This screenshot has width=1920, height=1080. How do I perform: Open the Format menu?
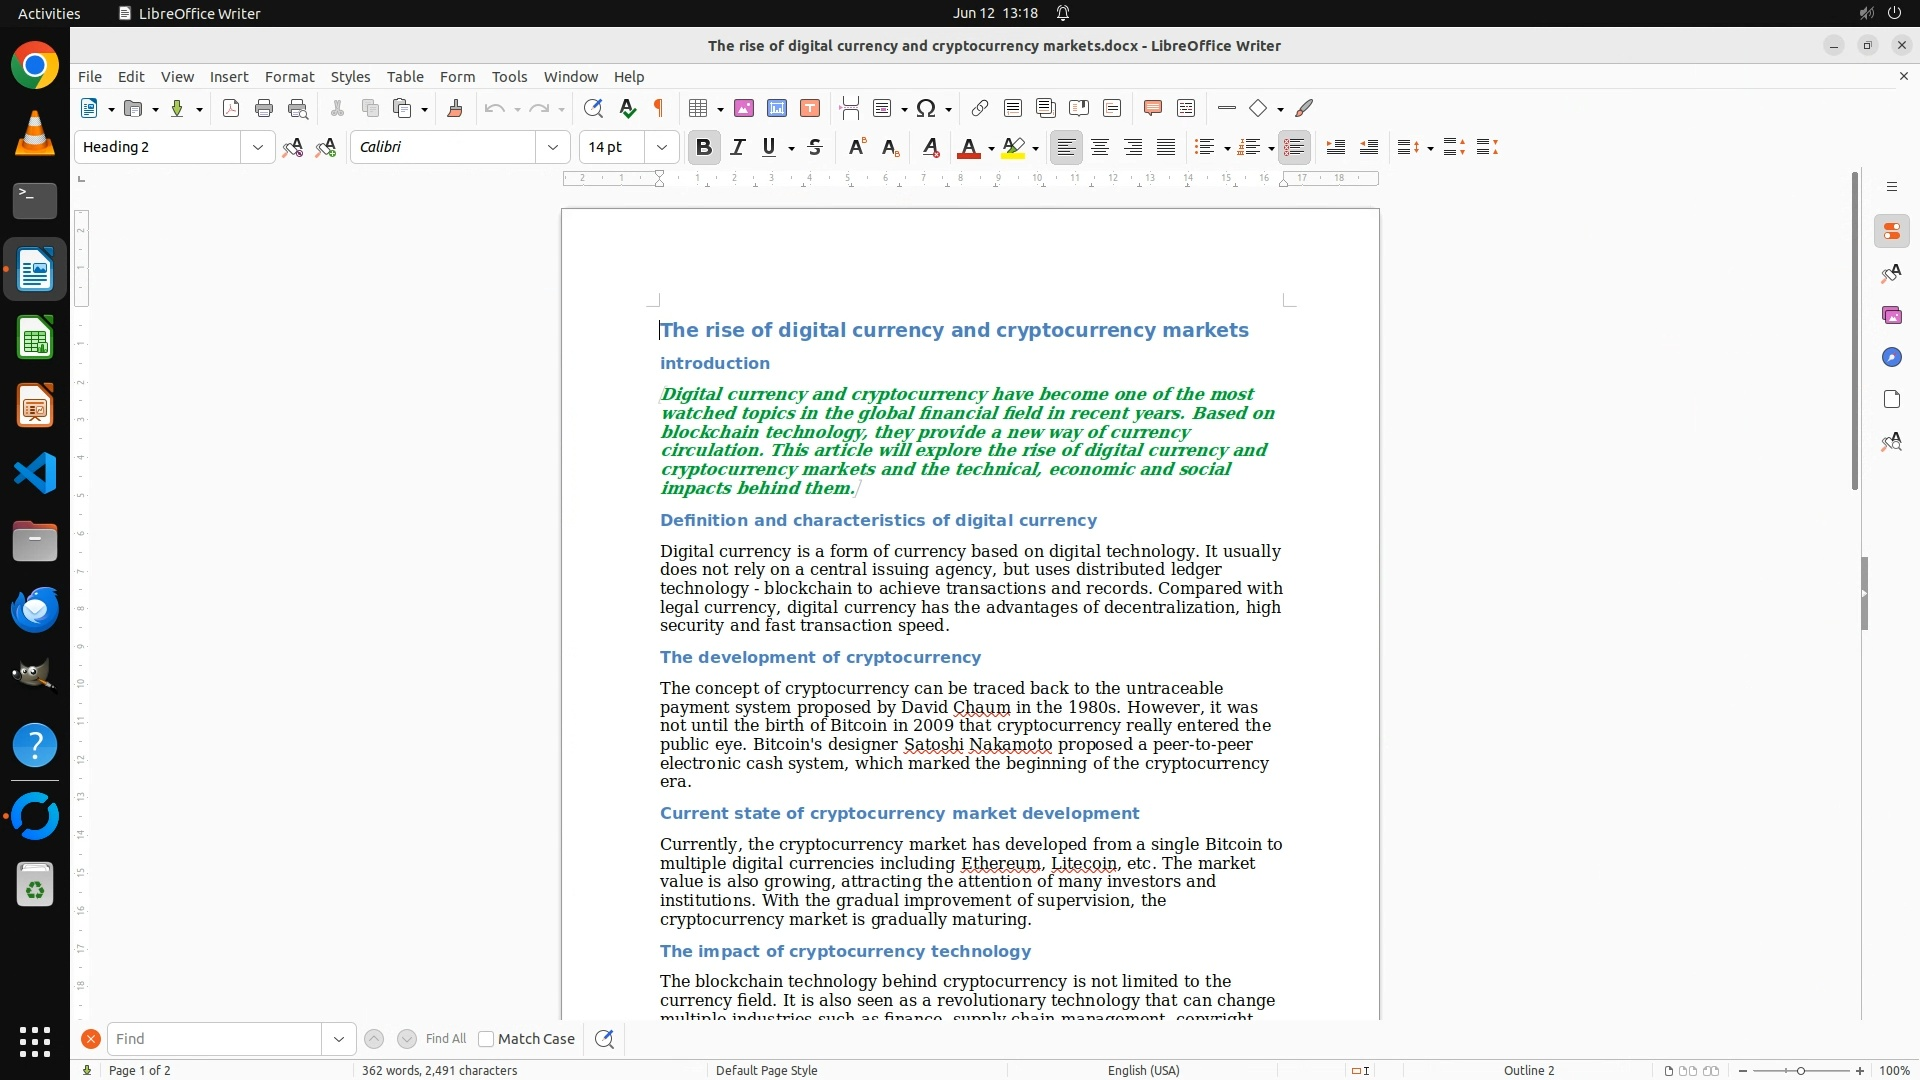(289, 77)
